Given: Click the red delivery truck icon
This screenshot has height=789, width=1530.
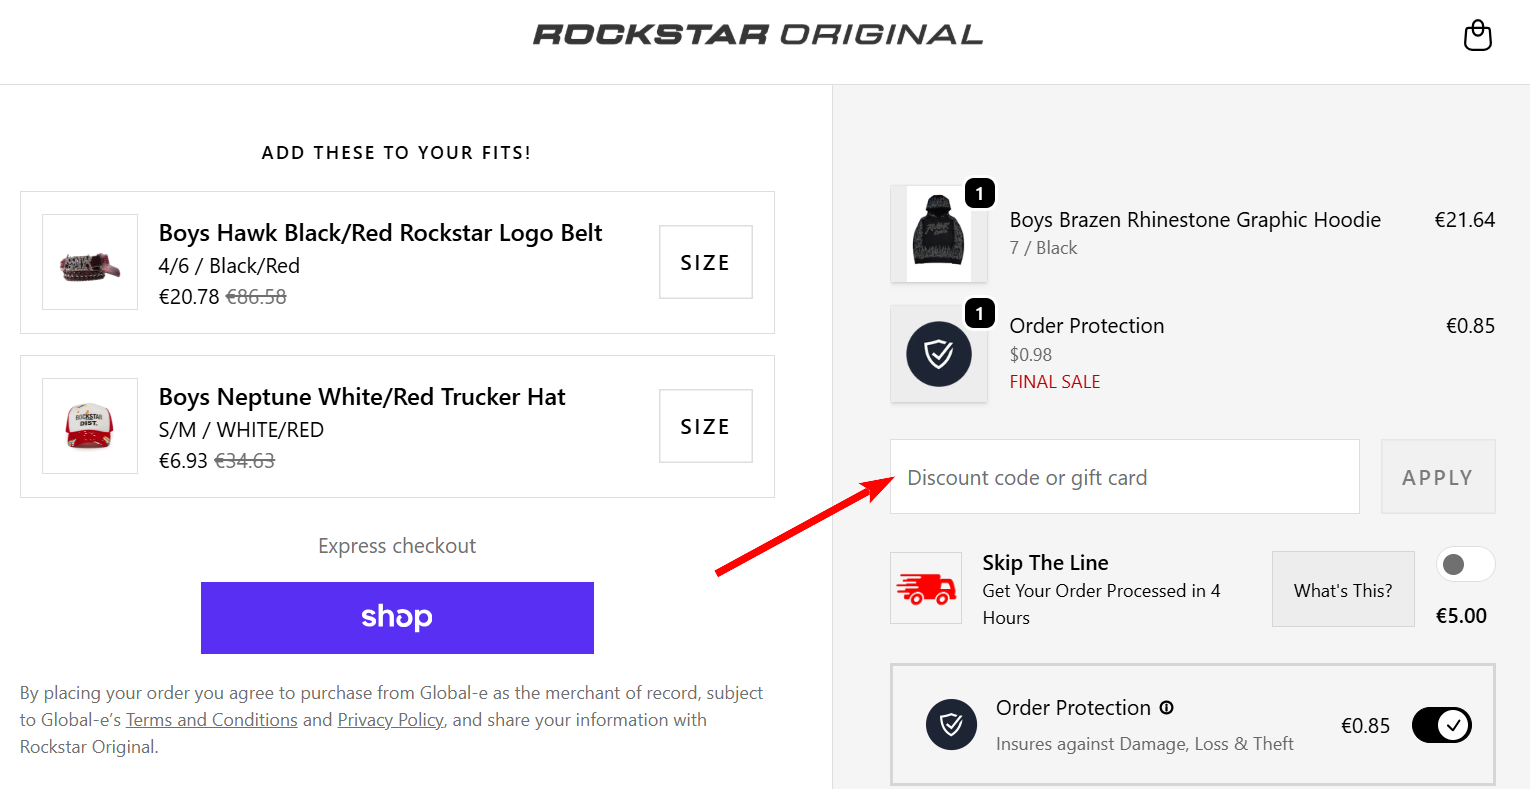Looking at the screenshot, I should [925, 588].
